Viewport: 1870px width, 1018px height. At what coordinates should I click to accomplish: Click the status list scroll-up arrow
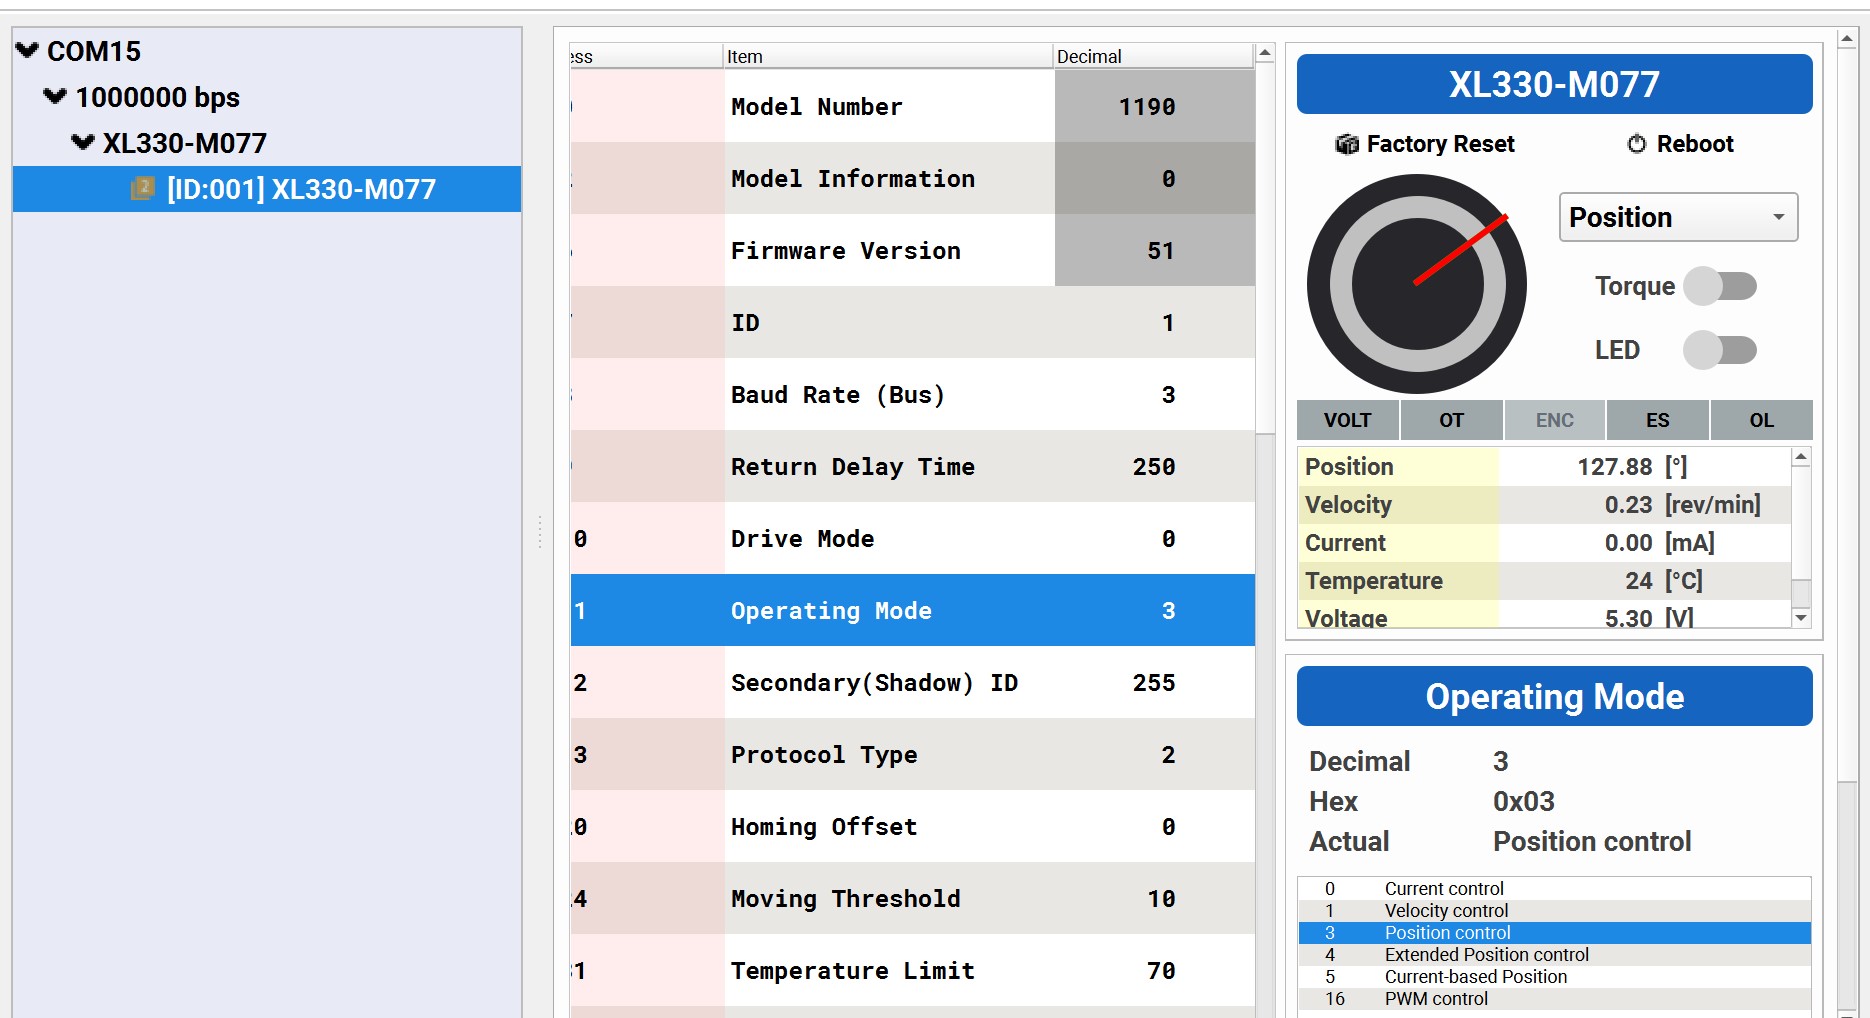(x=1801, y=457)
